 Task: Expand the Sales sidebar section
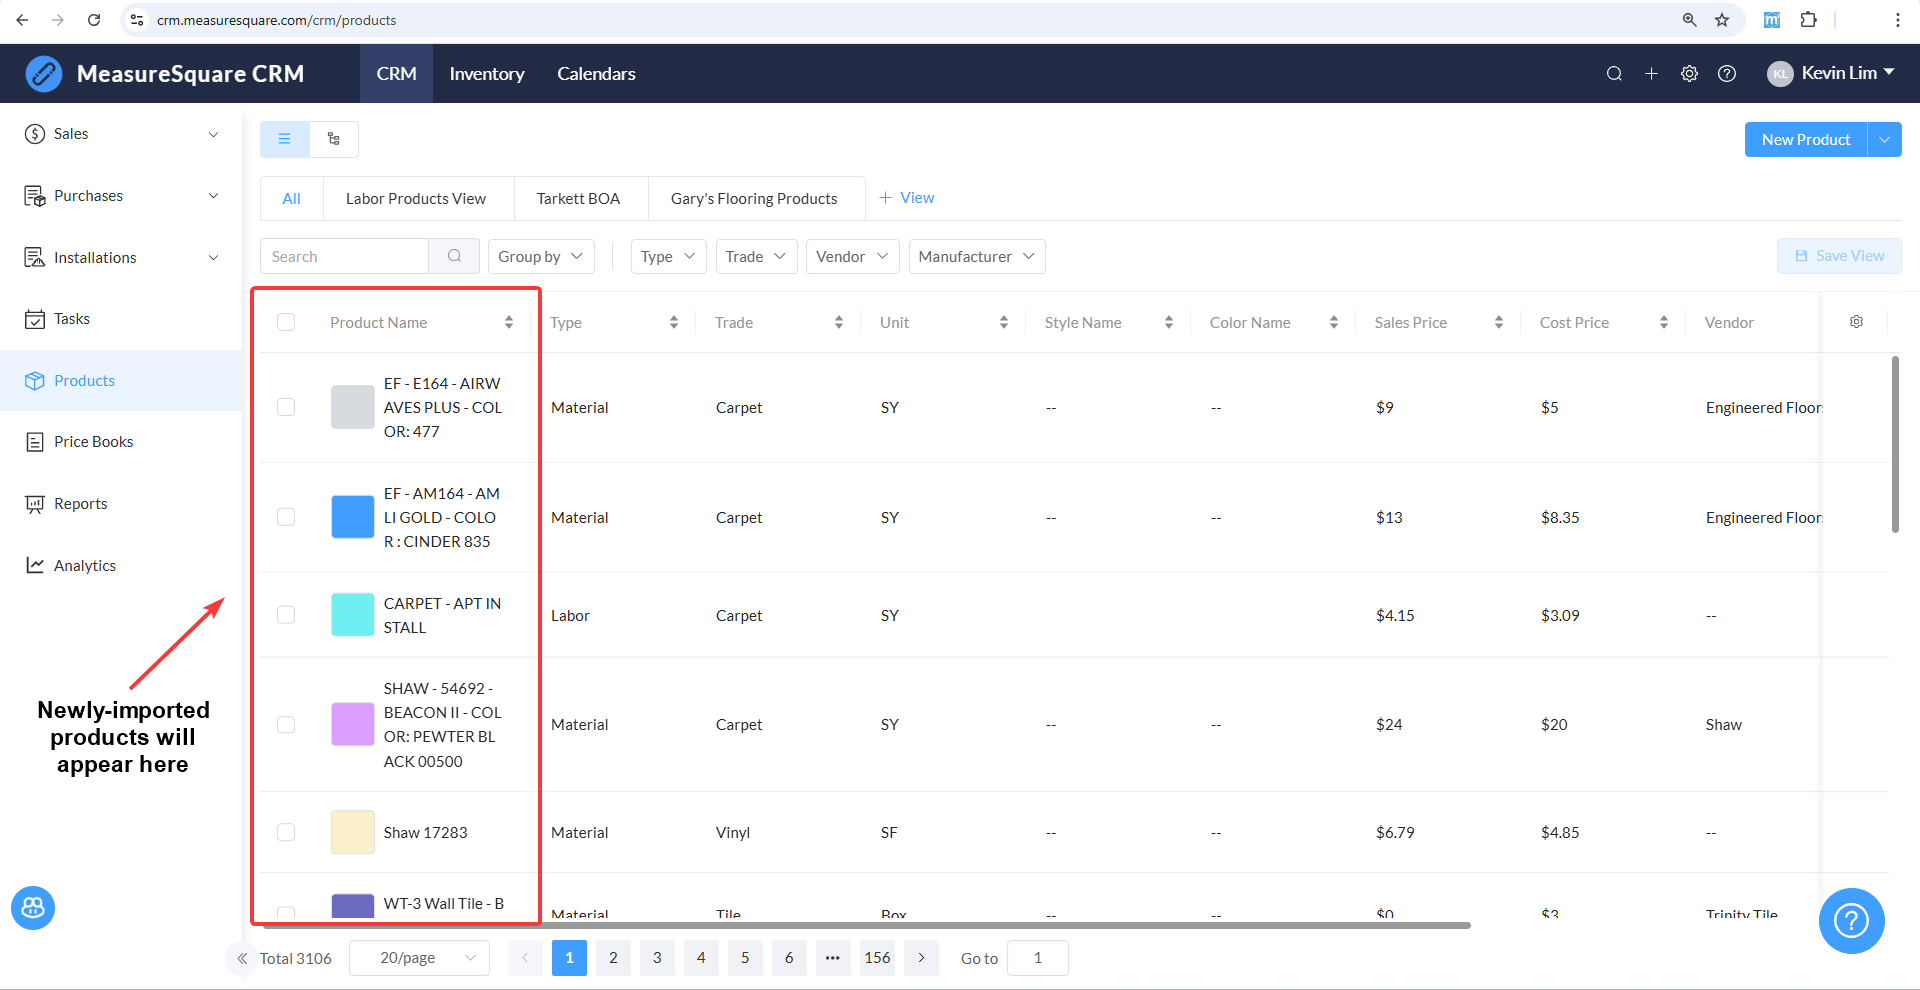pyautogui.click(x=121, y=134)
